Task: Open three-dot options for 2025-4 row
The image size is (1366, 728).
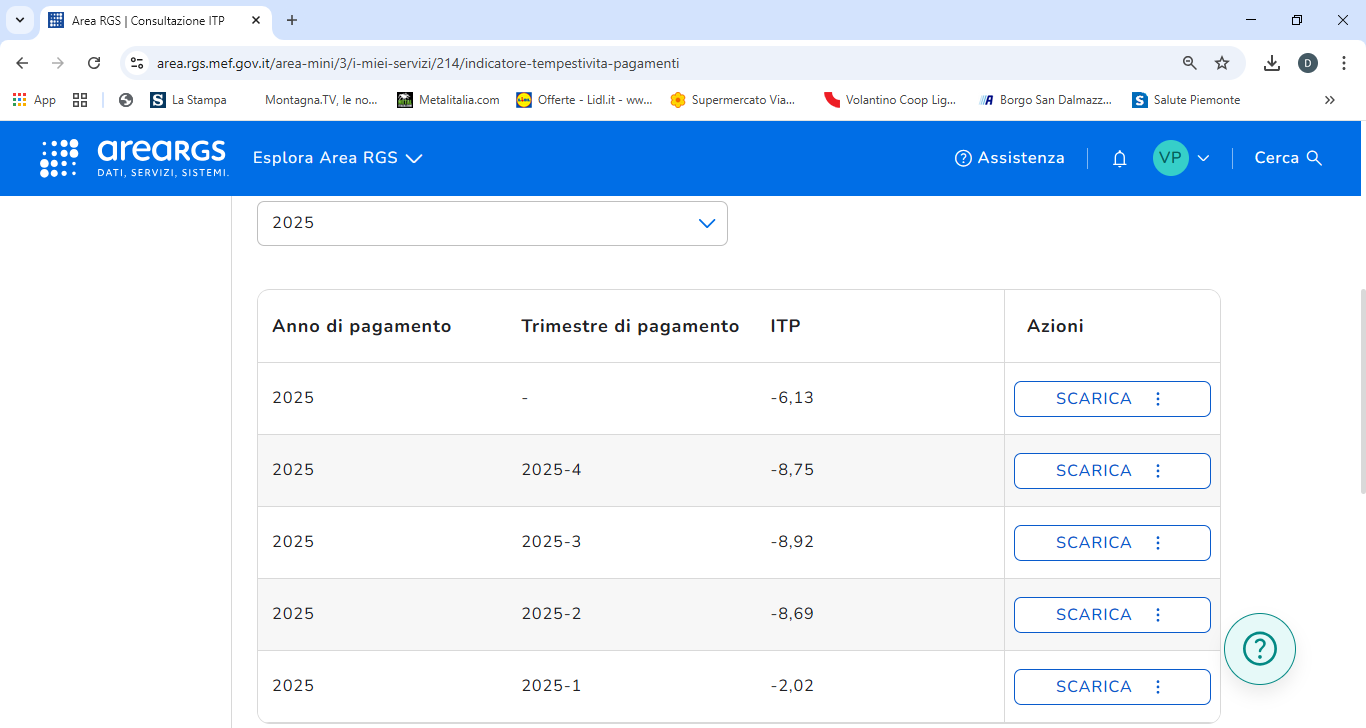Action: (1158, 471)
